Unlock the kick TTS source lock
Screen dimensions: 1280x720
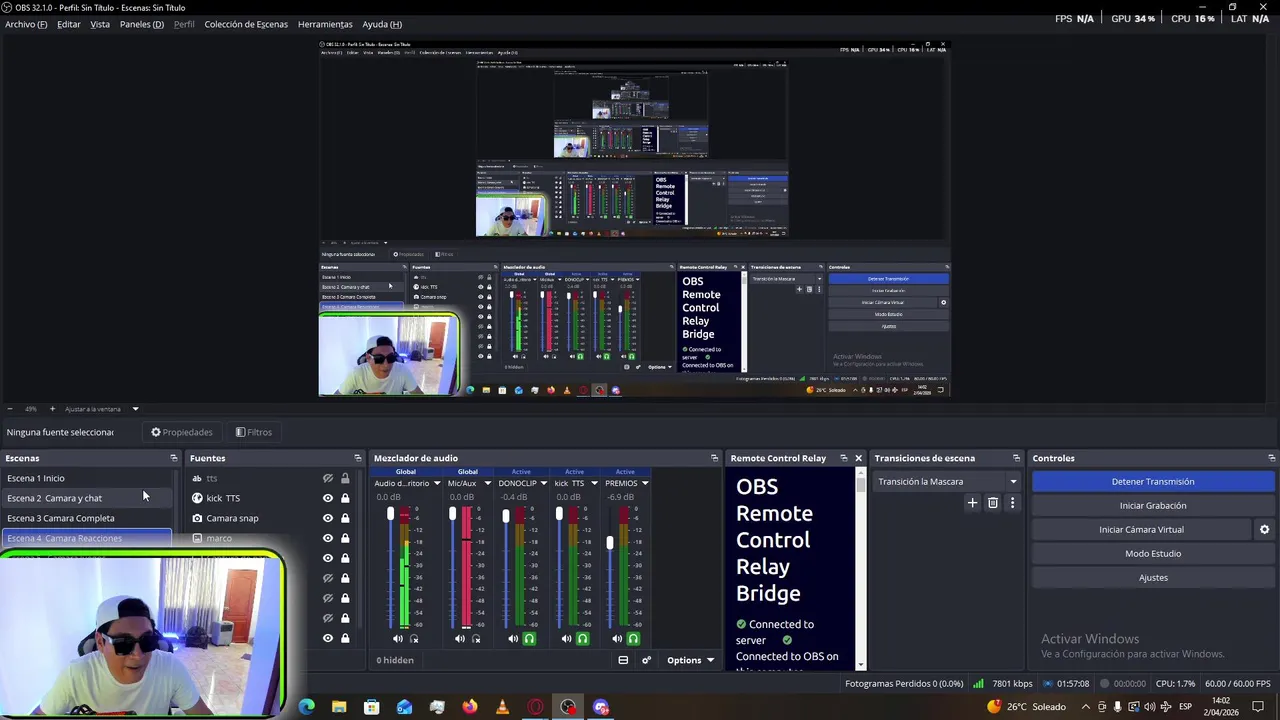click(x=345, y=498)
